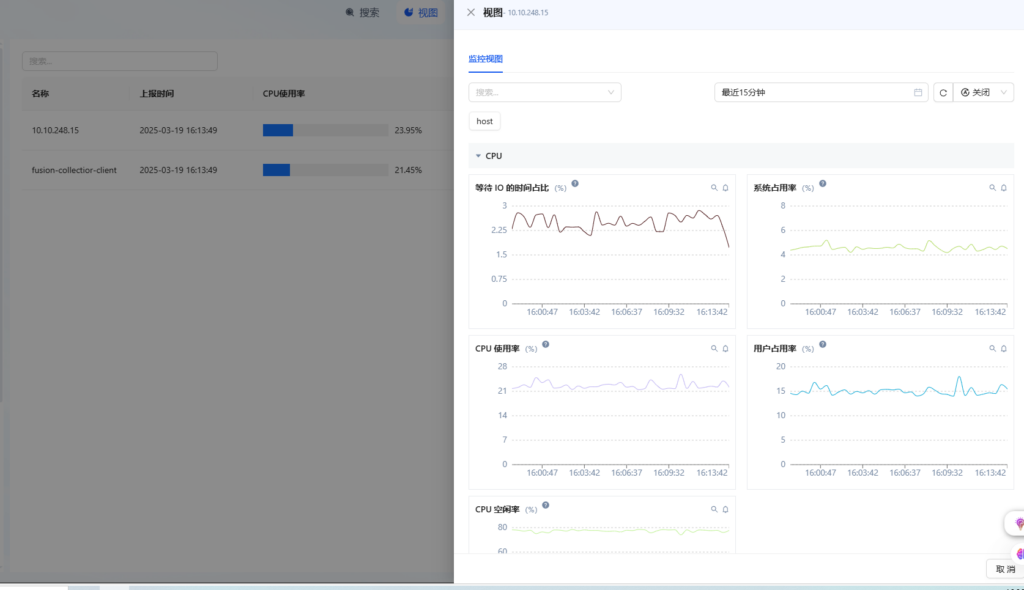Zoom into the 系统占用率 chart
This screenshot has width=1024, height=590.
point(992,188)
